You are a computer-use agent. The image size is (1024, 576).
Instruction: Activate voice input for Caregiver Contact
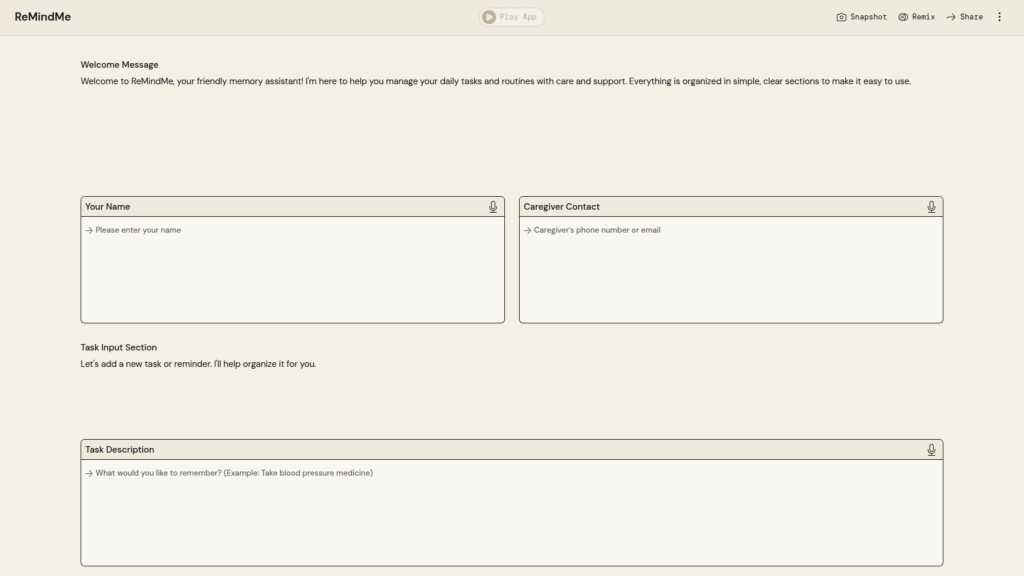[931, 207]
